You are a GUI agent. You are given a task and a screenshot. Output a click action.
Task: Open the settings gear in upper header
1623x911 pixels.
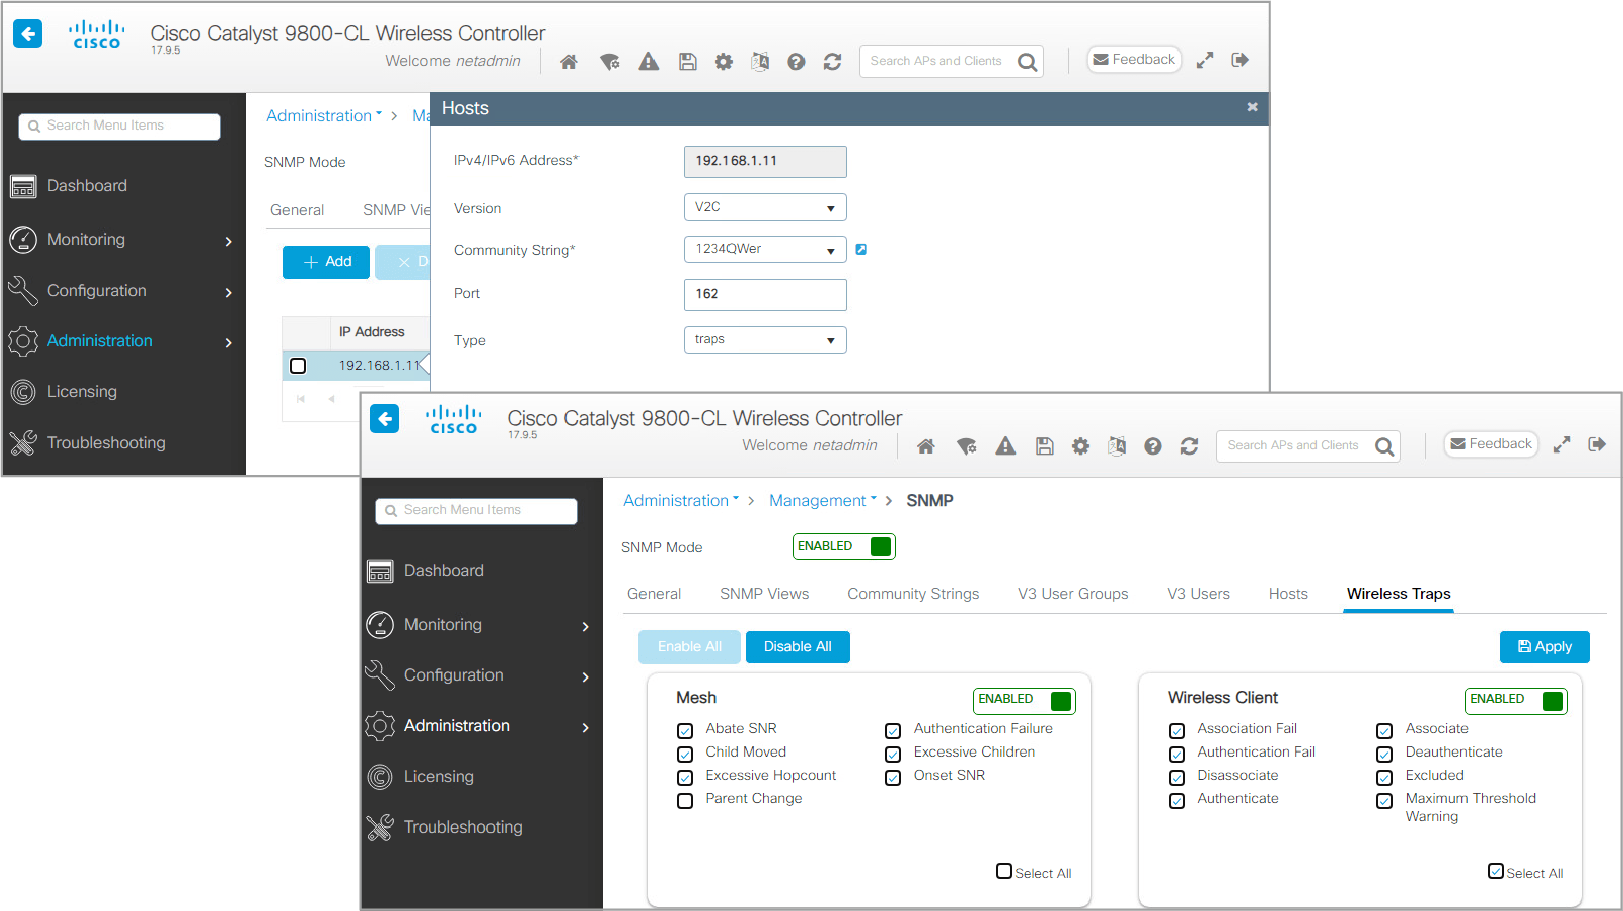tap(723, 62)
